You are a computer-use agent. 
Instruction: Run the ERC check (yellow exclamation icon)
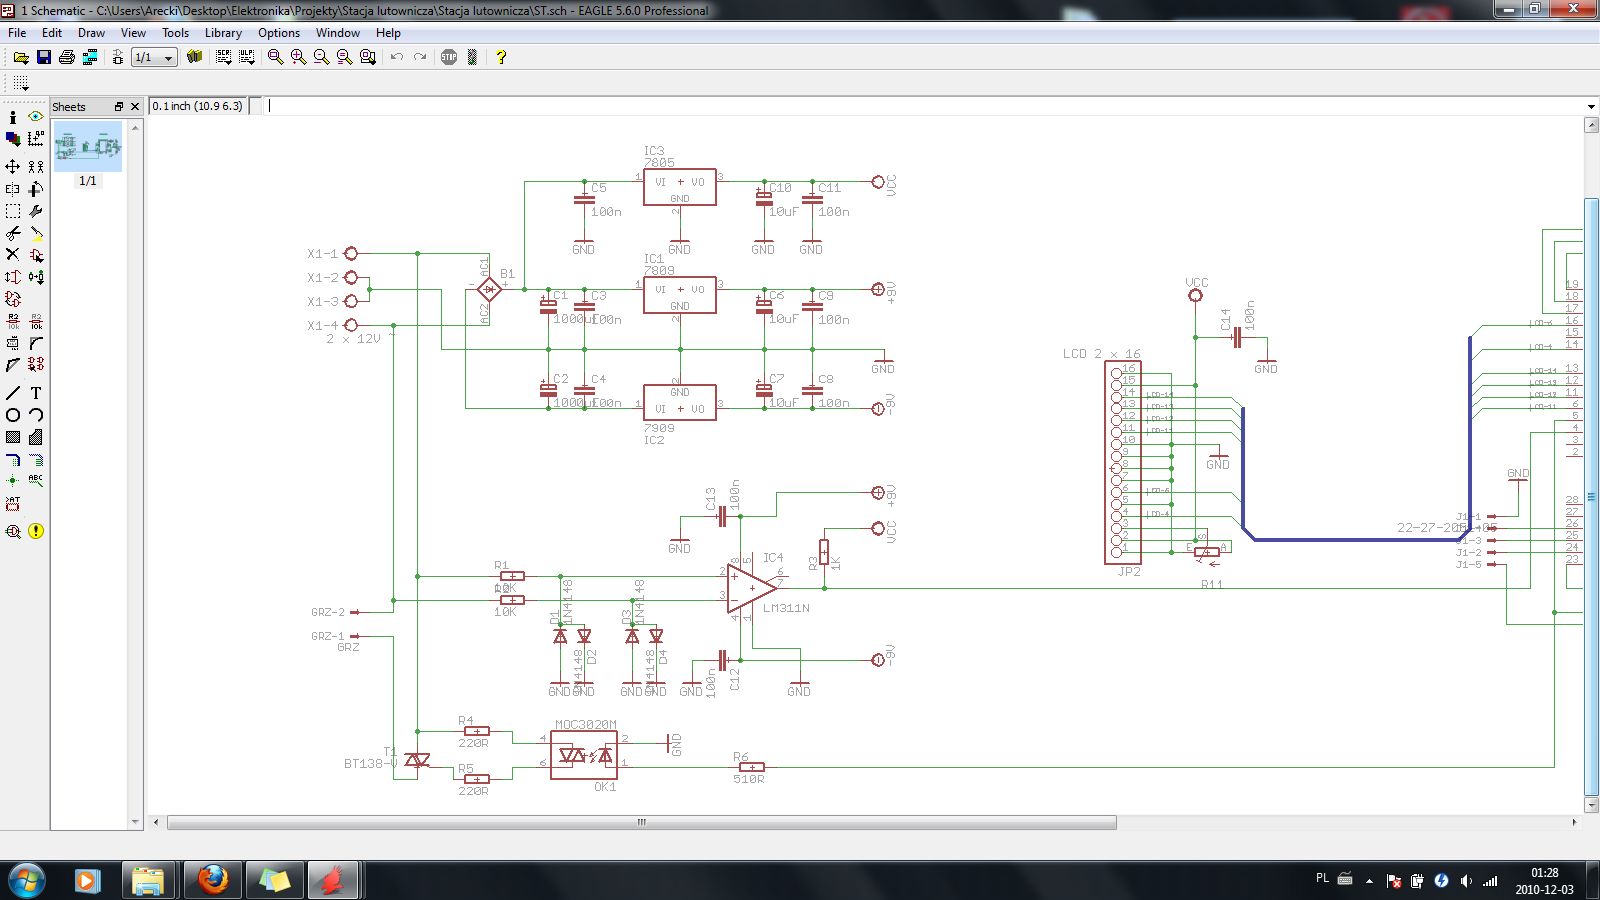point(36,531)
